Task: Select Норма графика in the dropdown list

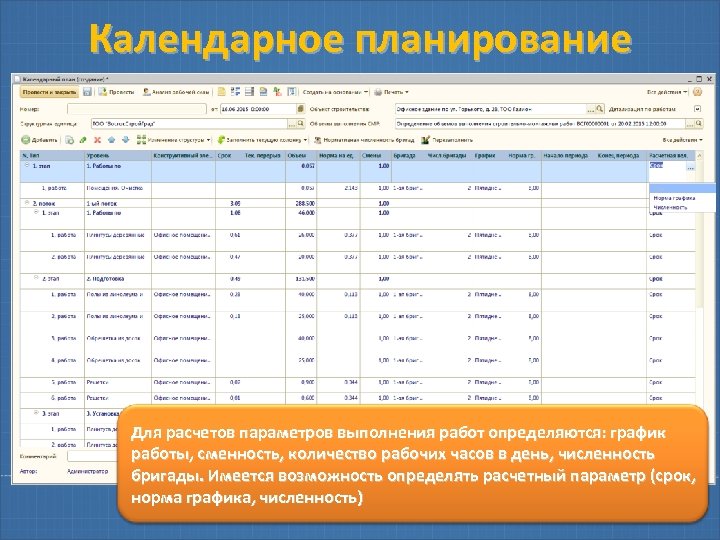Action: pos(674,198)
